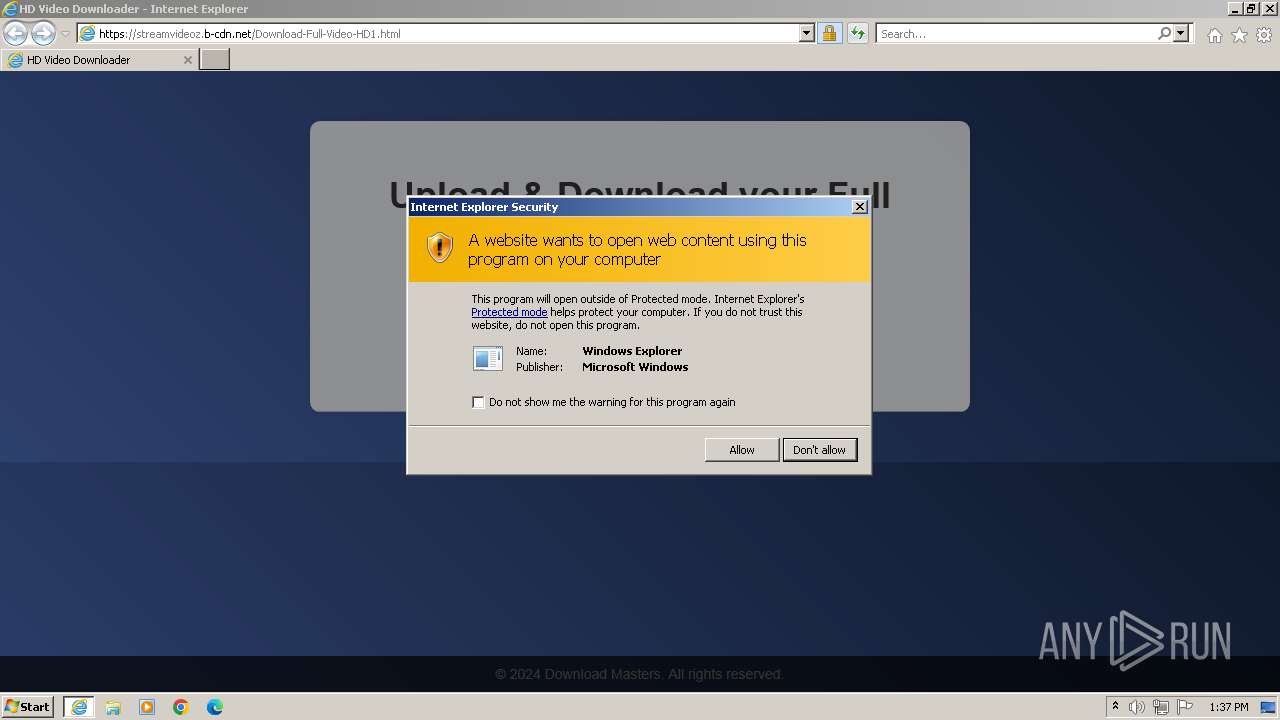Viewport: 1280px width, 720px height.
Task: Click the Internet Explorer title bar icon
Action: point(10,9)
